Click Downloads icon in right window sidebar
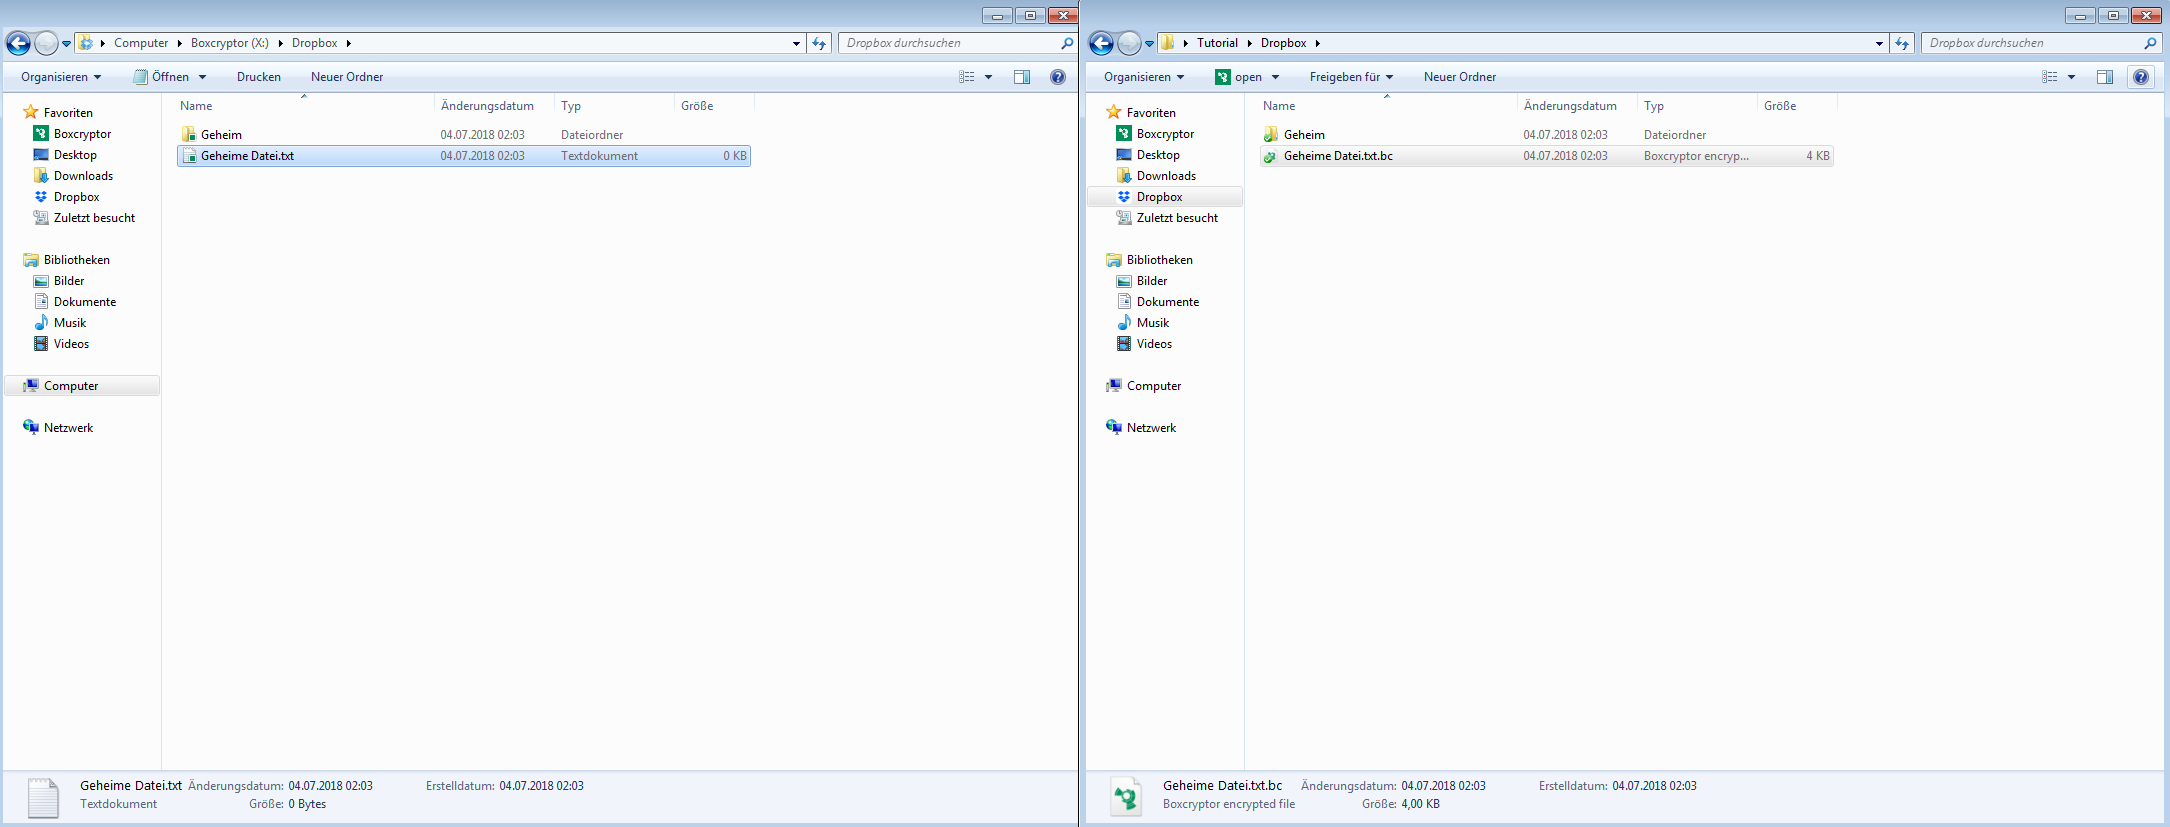Viewport: 2170px width, 827px height. coord(1124,176)
